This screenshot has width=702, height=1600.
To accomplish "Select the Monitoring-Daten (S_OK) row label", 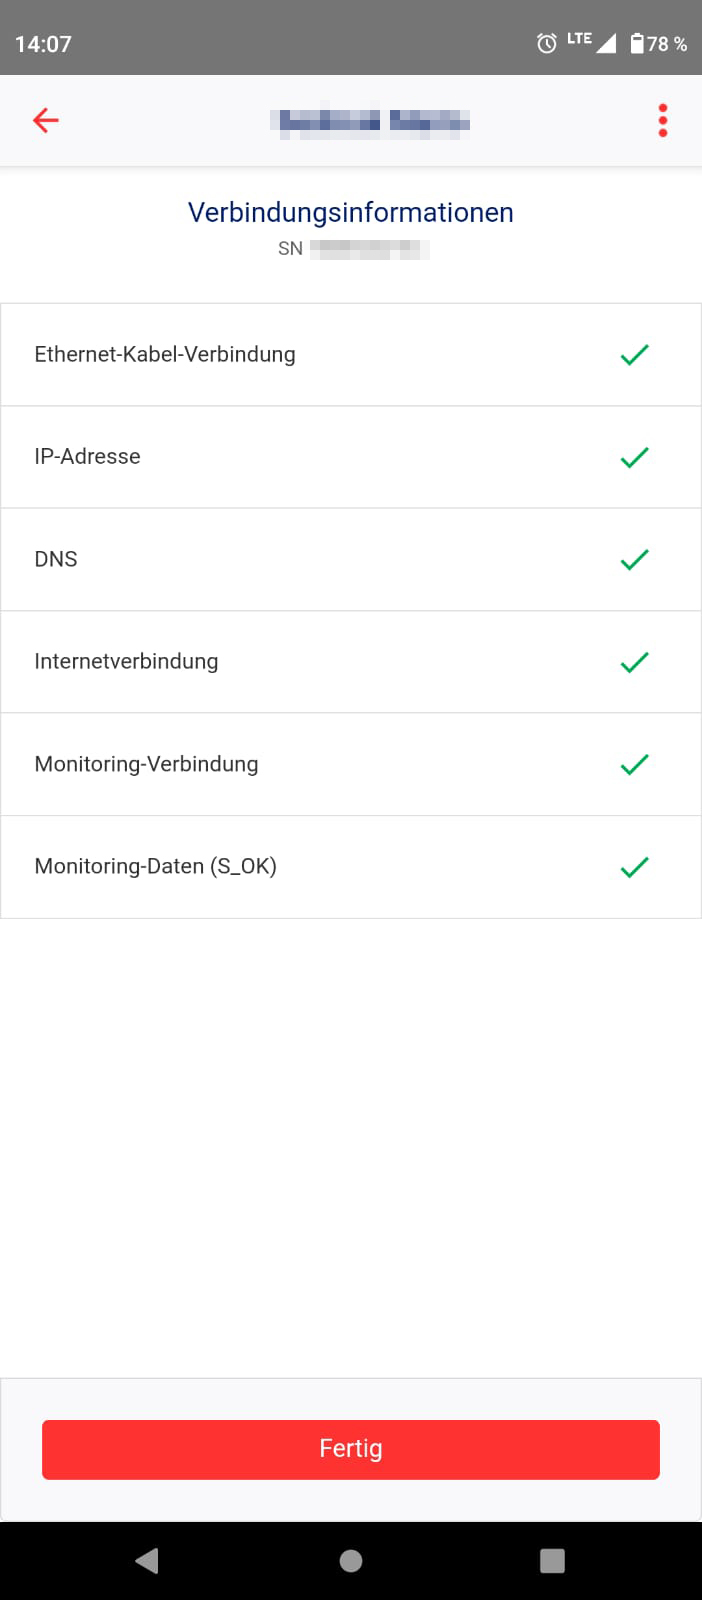I will point(155,867).
